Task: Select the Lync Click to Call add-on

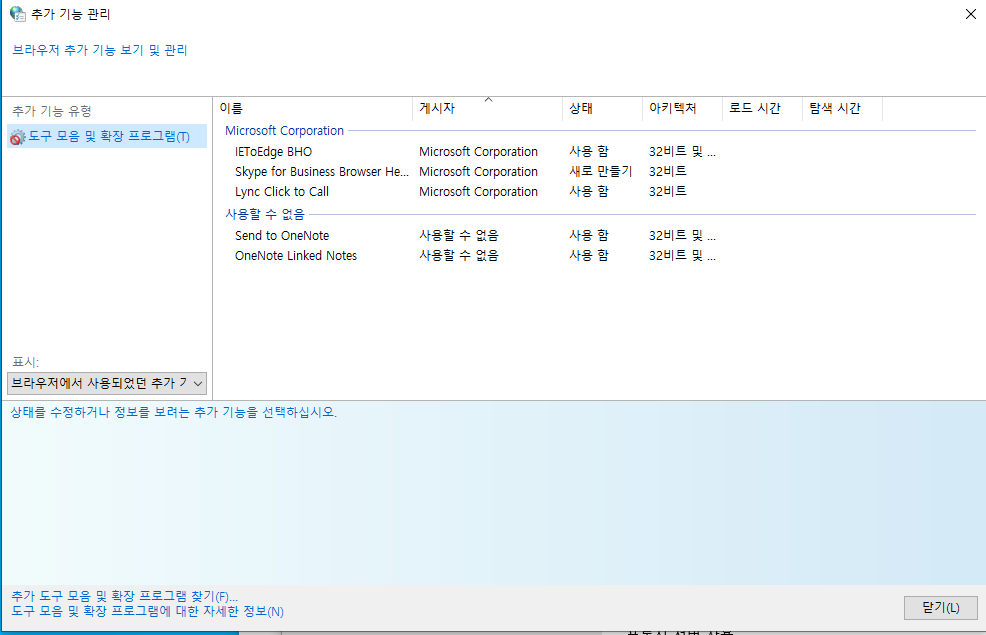Action: click(x=282, y=192)
